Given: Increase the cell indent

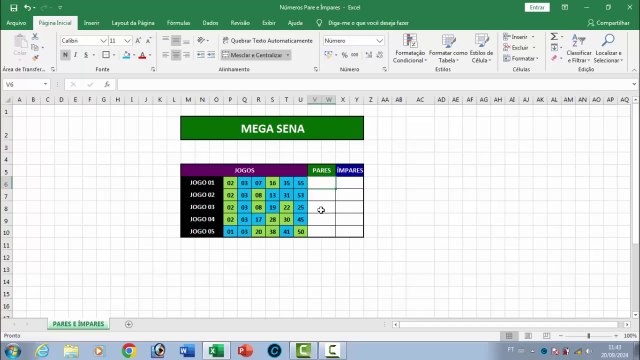Looking at the screenshot, I should 211,55.
